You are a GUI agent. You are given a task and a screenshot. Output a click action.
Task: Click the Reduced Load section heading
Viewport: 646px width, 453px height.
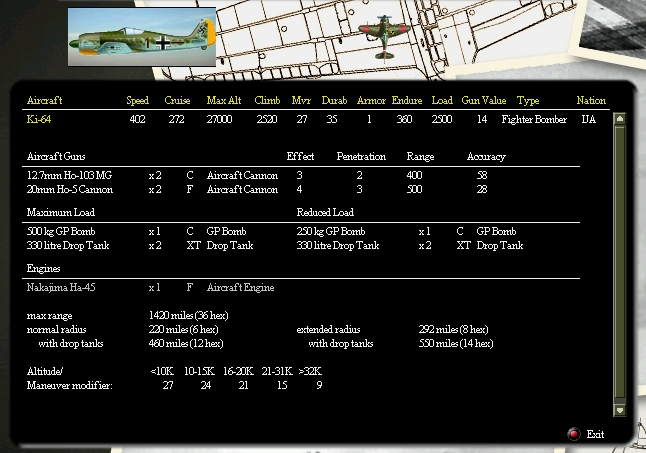(325, 212)
